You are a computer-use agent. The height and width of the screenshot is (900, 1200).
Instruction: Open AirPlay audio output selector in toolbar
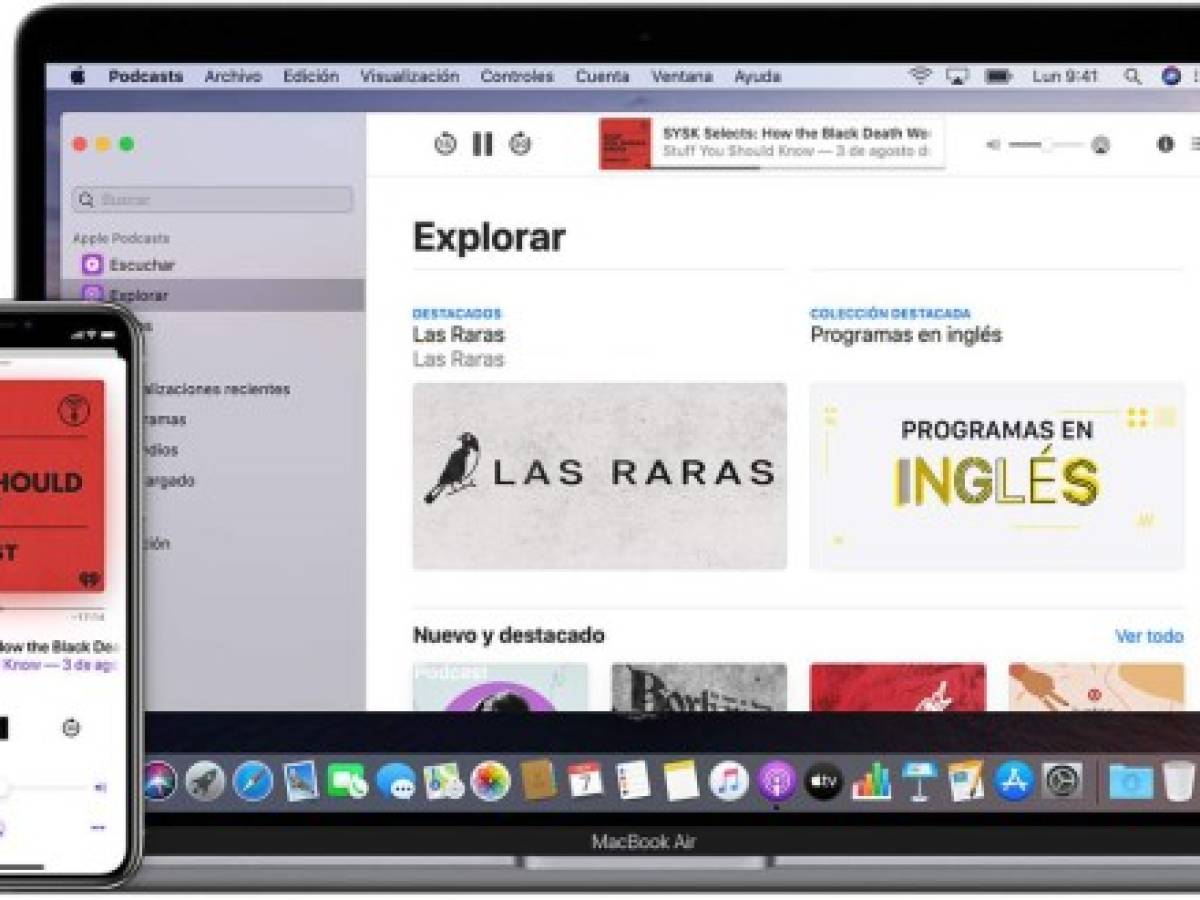[x=1100, y=145]
